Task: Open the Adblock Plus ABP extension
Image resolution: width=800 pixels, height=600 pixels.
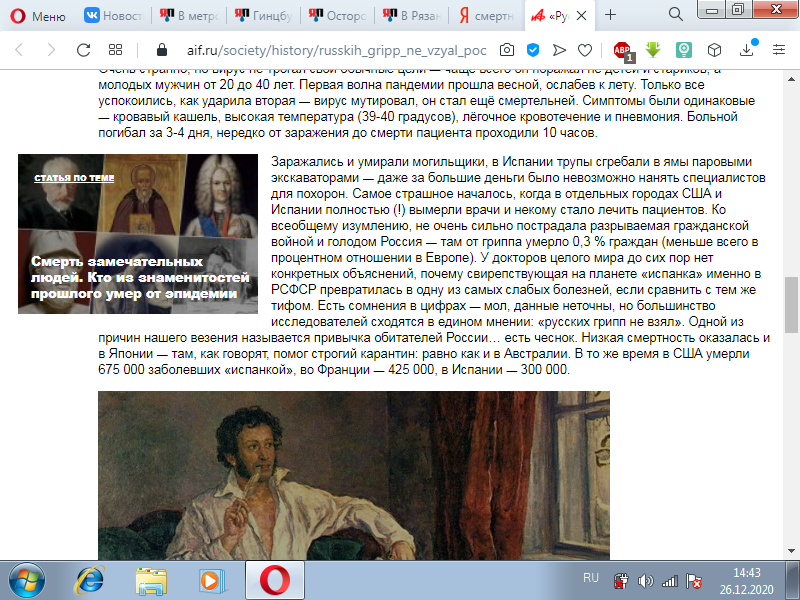Action: click(x=623, y=51)
